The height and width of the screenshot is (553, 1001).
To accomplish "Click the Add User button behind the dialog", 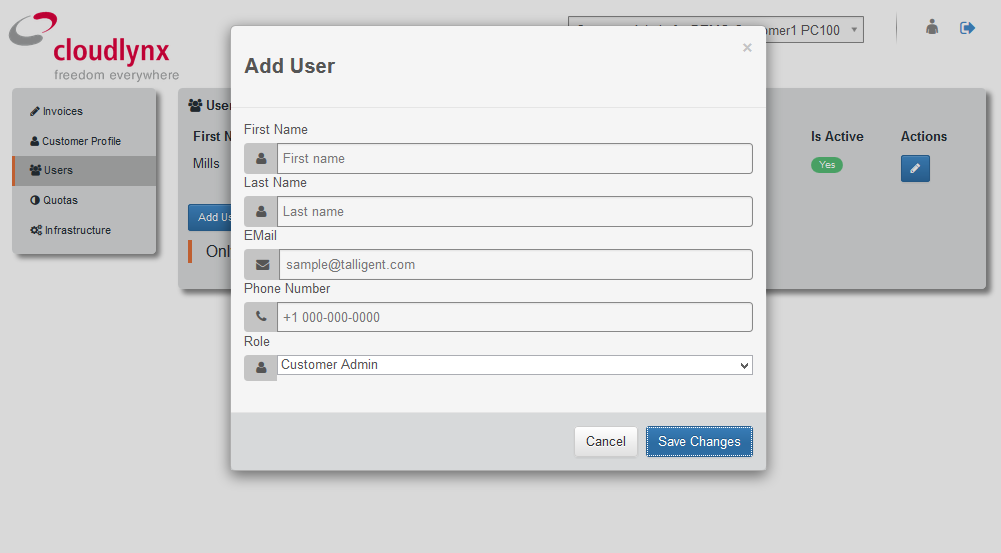I will 210,217.
